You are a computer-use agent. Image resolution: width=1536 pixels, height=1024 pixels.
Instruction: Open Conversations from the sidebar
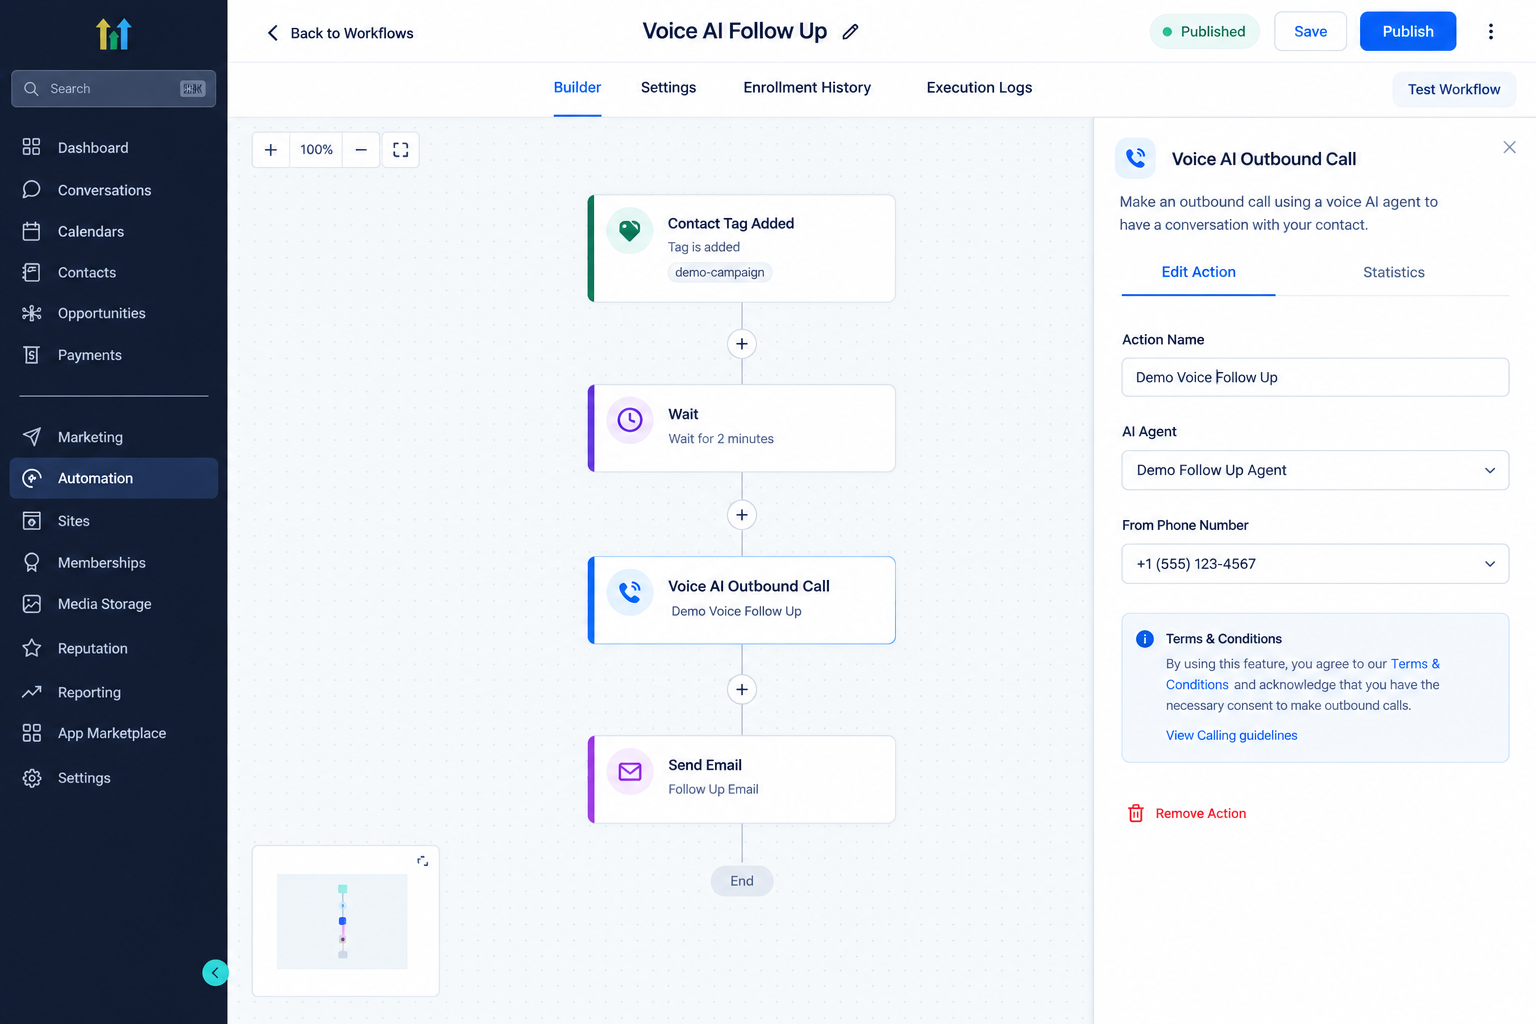[114, 190]
